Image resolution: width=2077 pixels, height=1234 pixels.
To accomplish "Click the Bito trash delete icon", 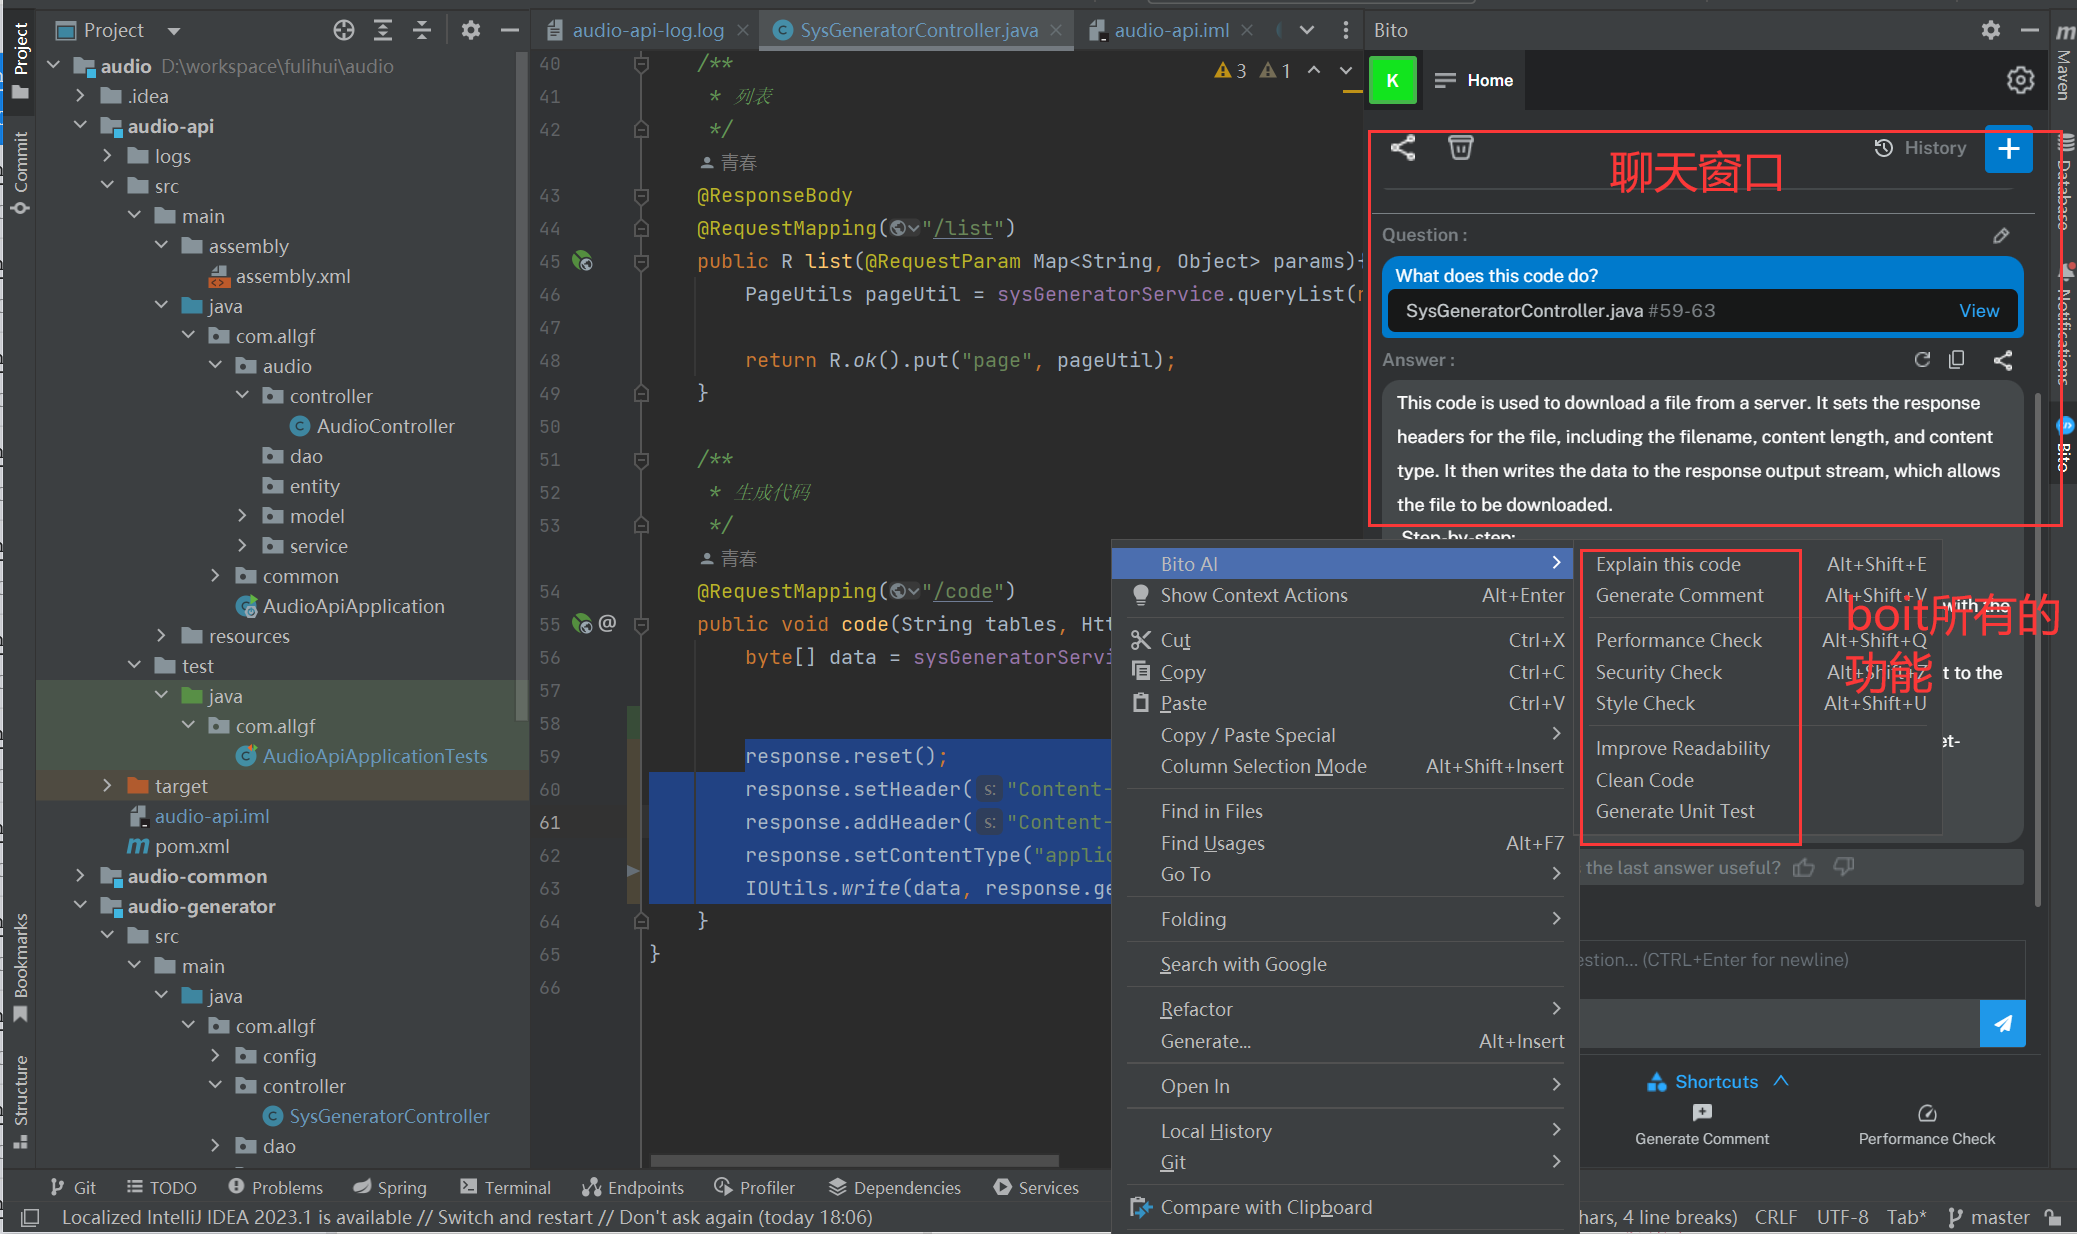I will coord(1460,148).
